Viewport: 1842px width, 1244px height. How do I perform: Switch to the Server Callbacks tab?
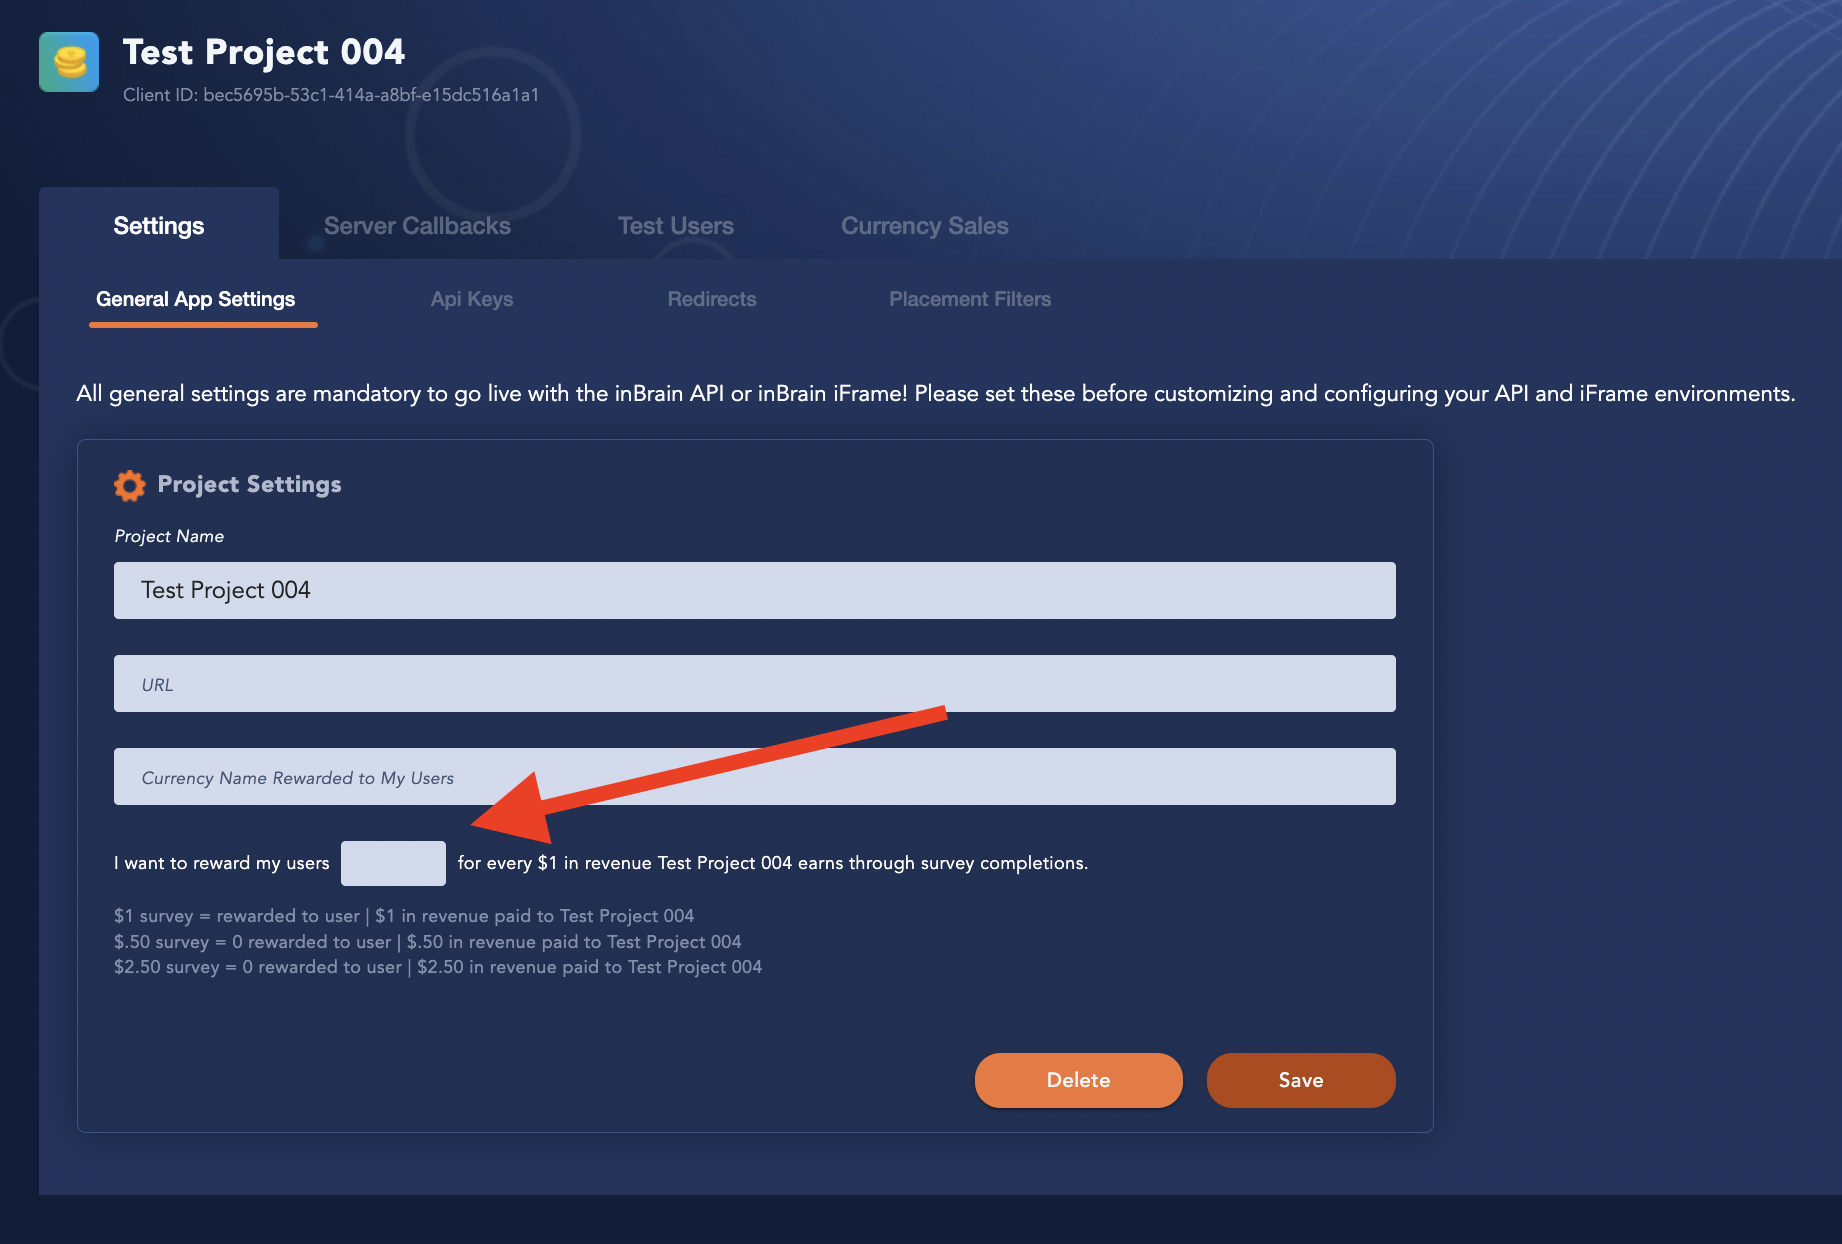pyautogui.click(x=417, y=226)
